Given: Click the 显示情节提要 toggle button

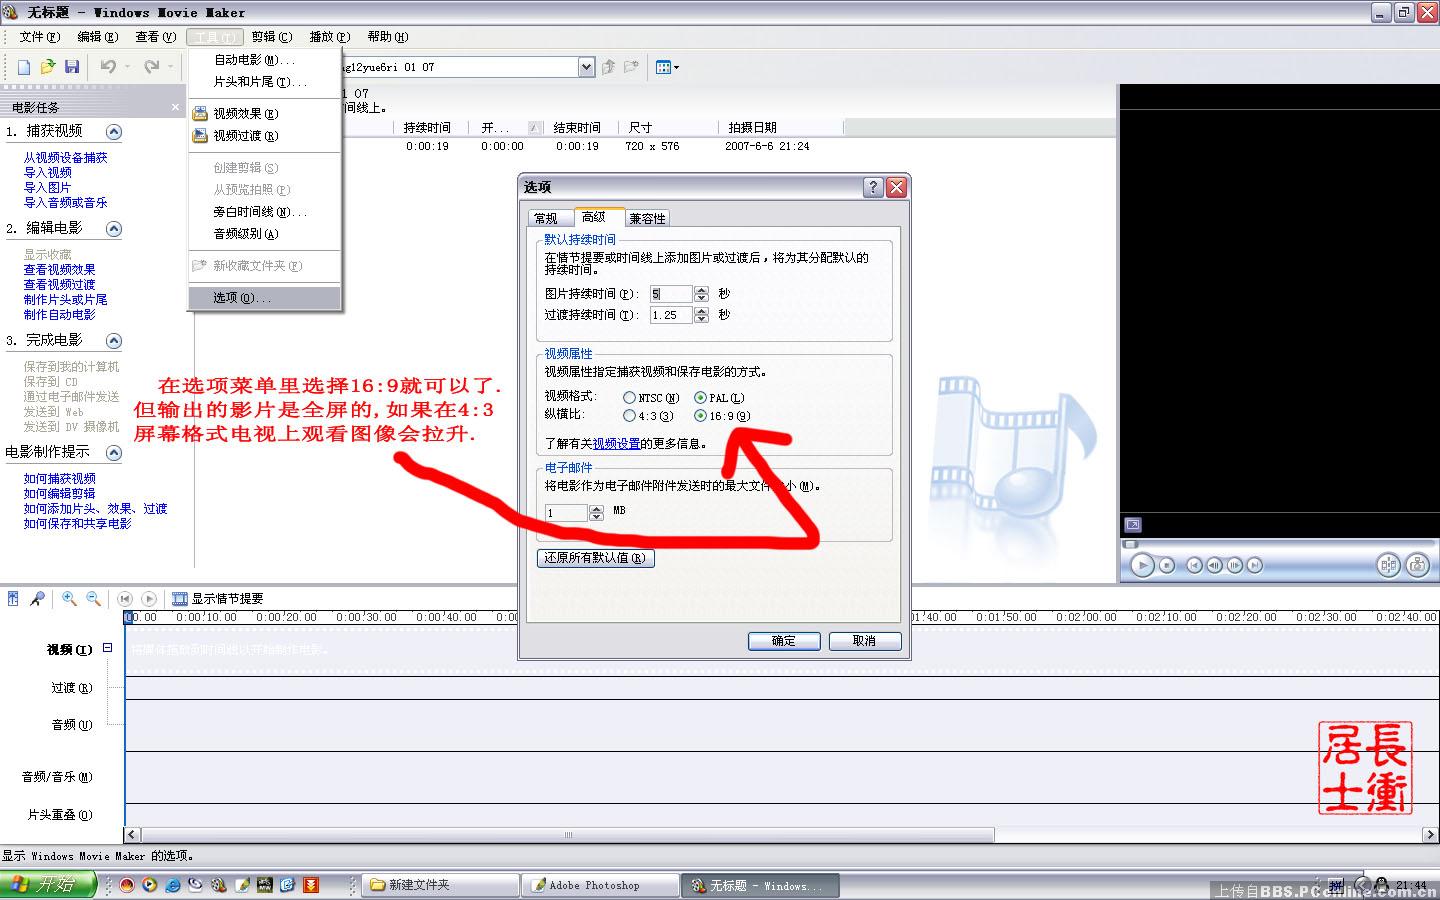Looking at the screenshot, I should 217,598.
